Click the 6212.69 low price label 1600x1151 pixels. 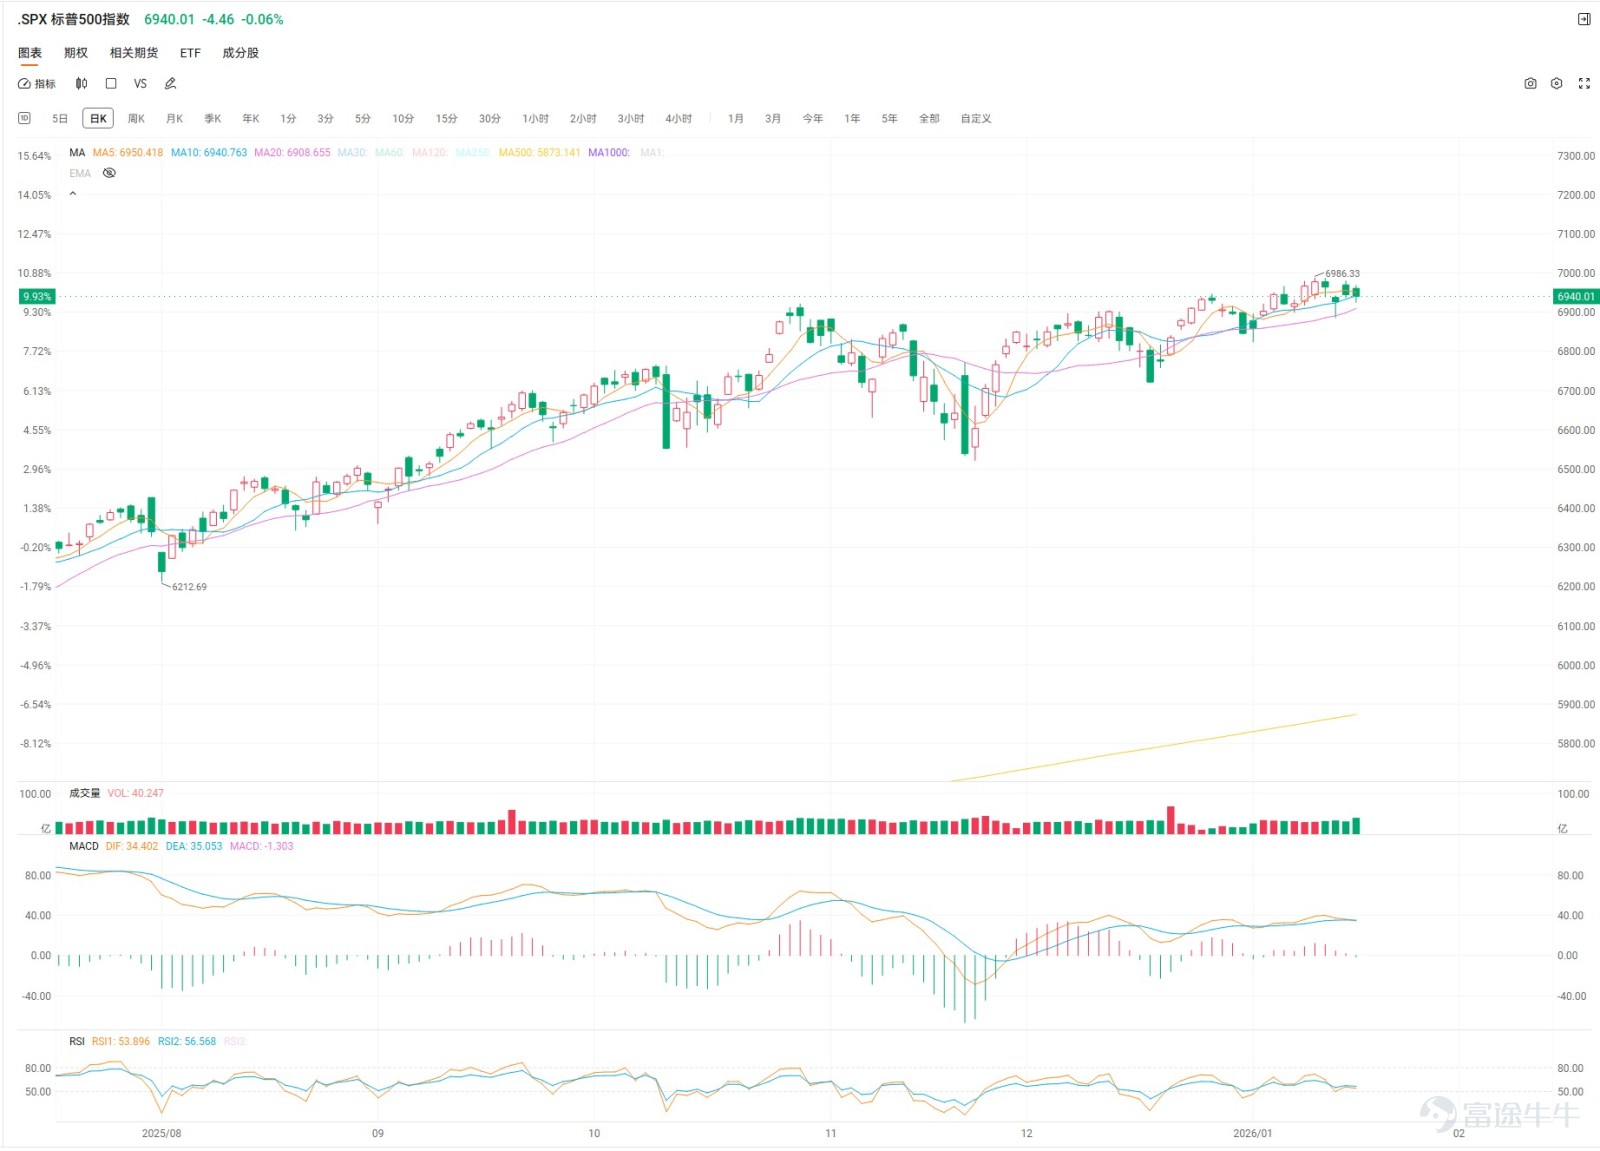[x=189, y=587]
